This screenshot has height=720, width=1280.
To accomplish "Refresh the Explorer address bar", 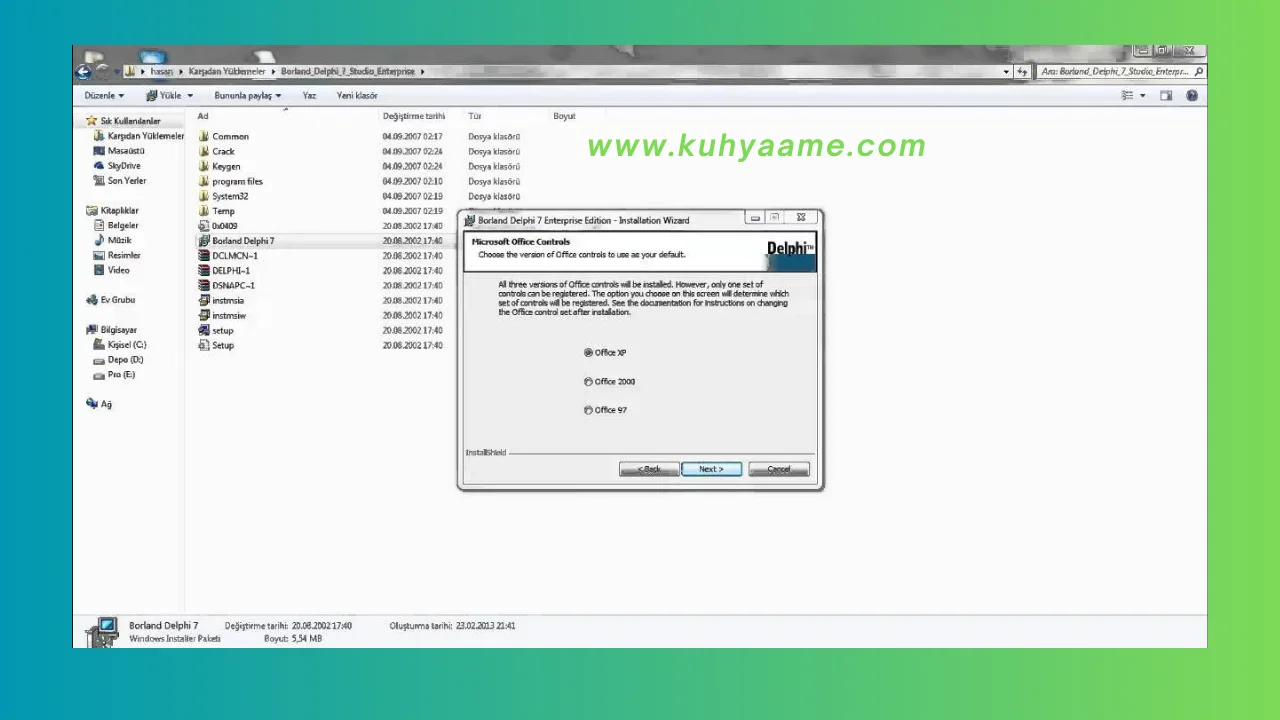I will pyautogui.click(x=1022, y=72).
